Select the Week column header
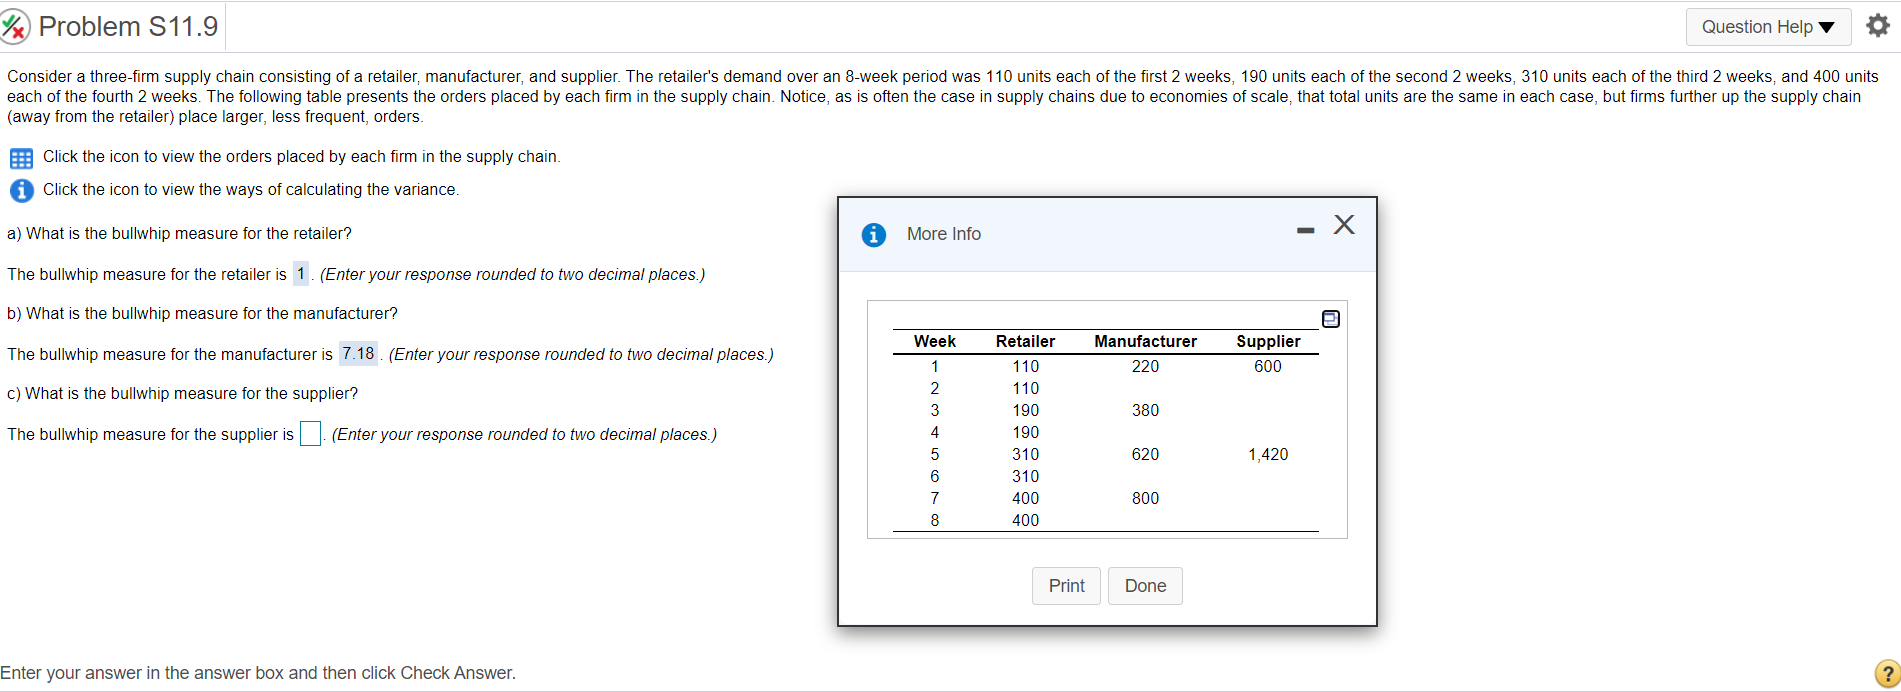 click(935, 341)
